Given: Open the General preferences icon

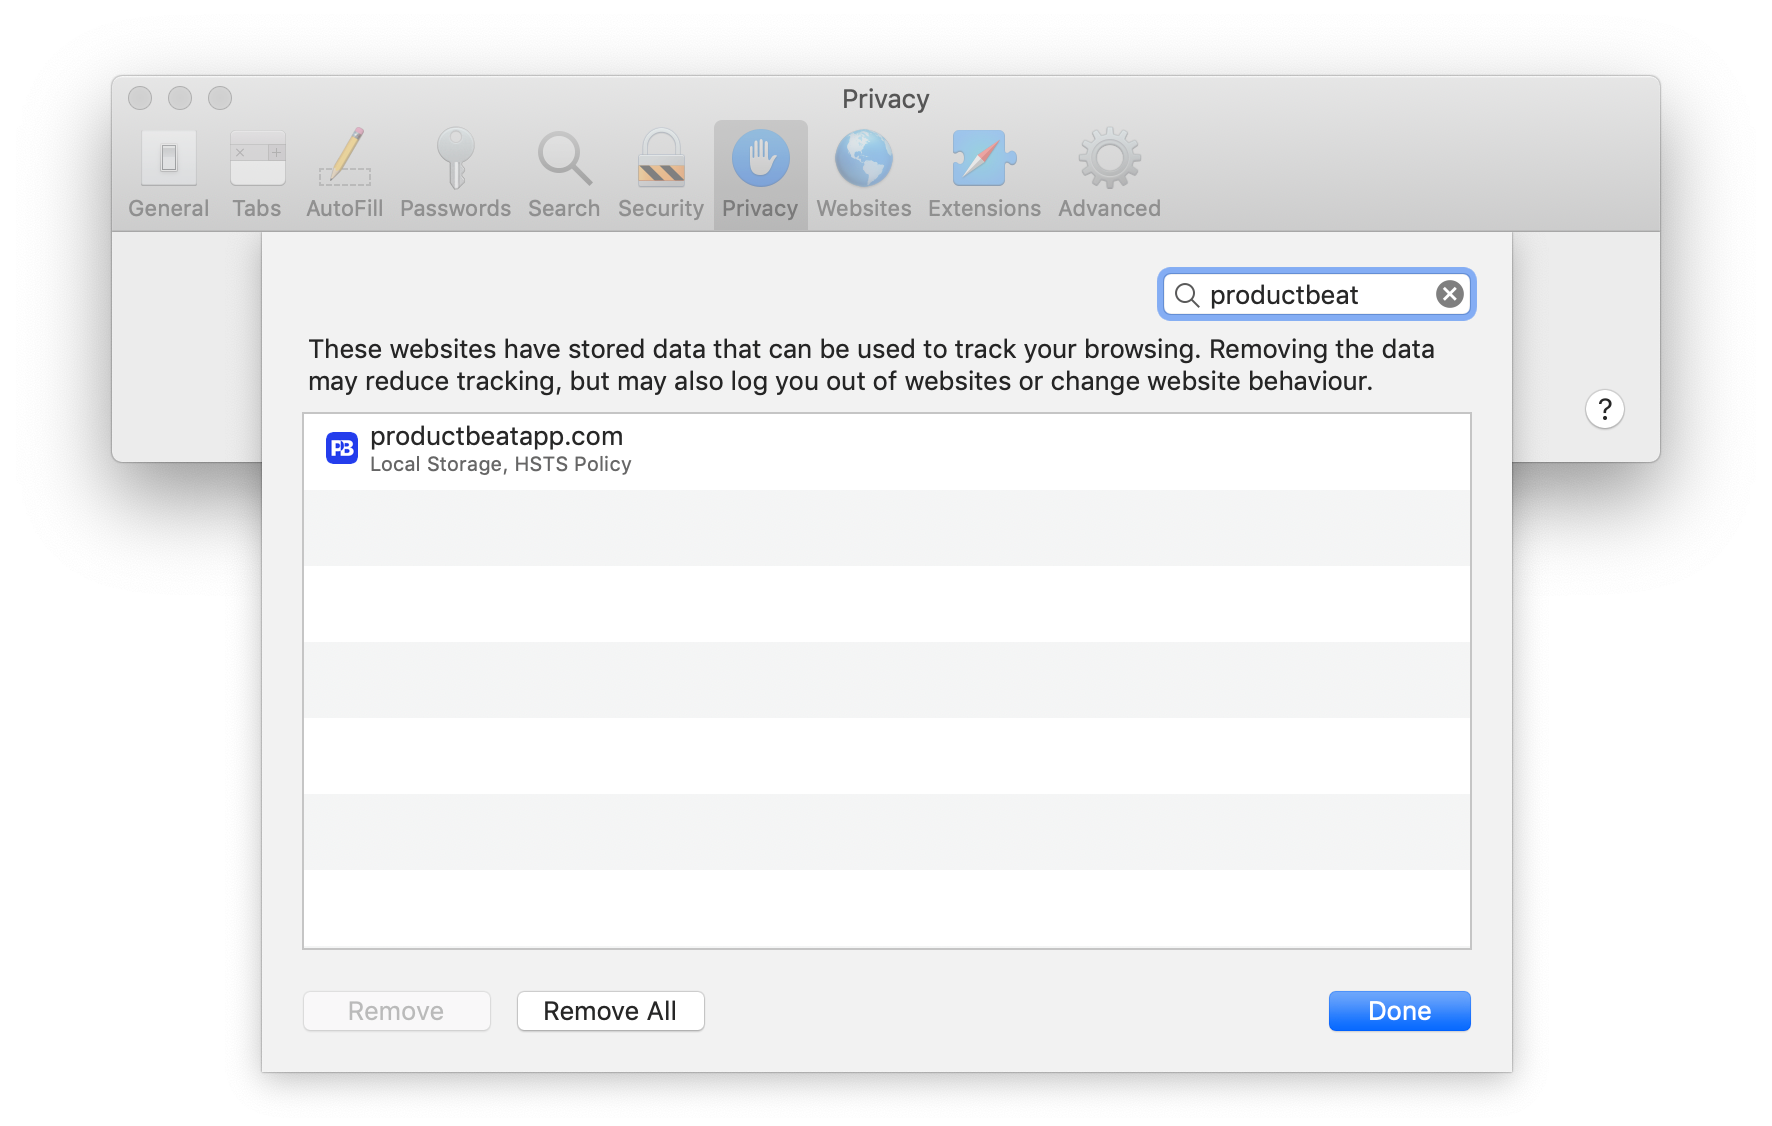Looking at the screenshot, I should coord(168,158).
